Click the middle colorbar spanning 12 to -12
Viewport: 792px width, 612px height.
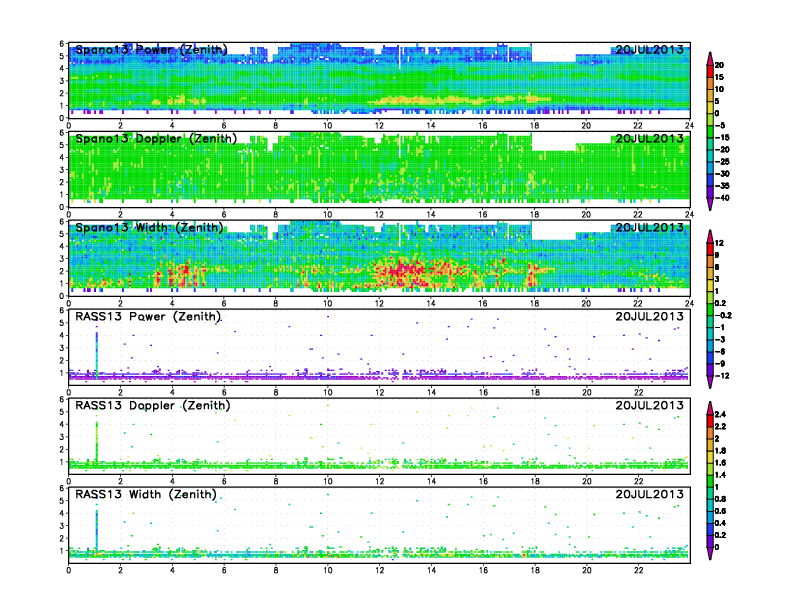coord(710,309)
